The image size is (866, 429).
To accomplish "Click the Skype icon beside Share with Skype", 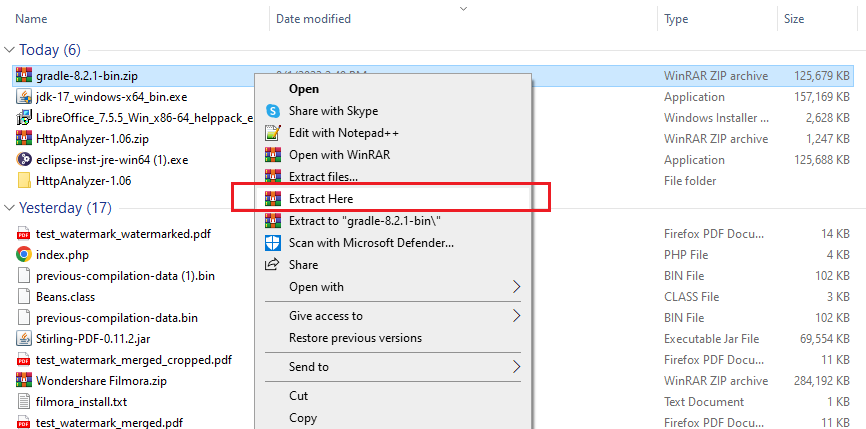I will tap(272, 111).
